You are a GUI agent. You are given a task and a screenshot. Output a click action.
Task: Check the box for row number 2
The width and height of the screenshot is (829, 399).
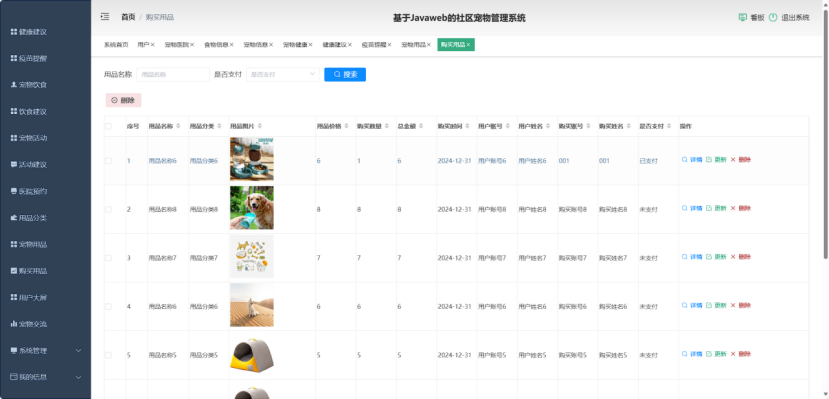(x=108, y=209)
